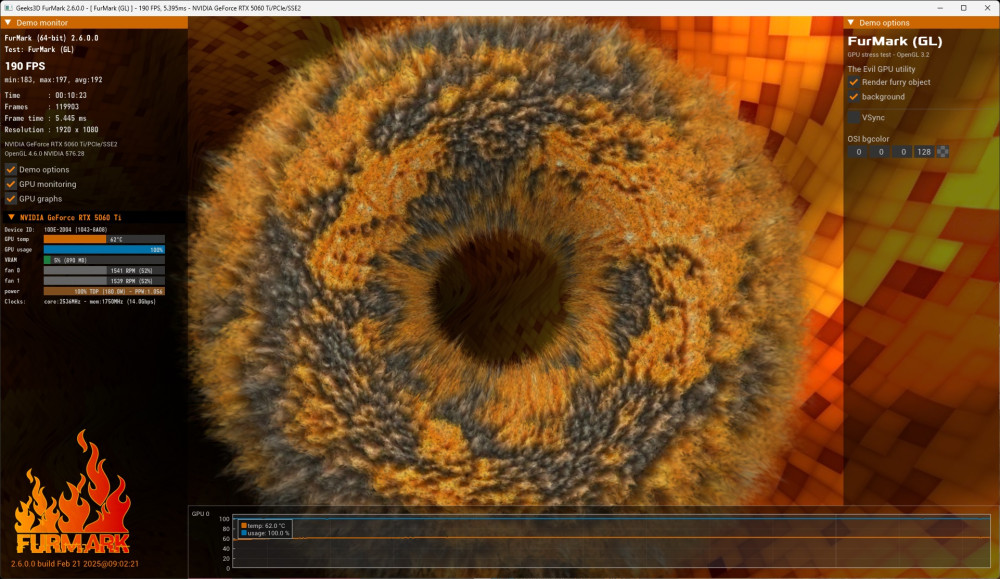Click the blue GPU usage bar
This screenshot has height=579, width=1000.
tap(104, 249)
